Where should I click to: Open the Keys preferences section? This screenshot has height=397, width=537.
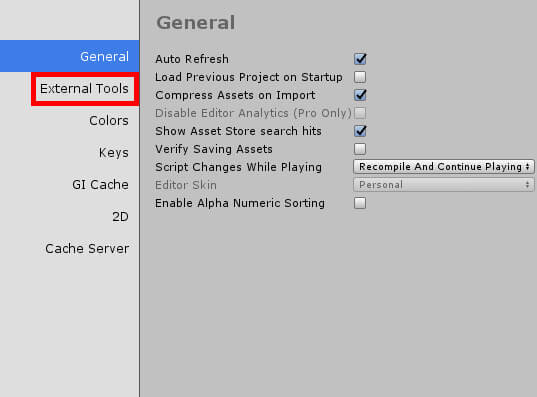click(x=114, y=152)
